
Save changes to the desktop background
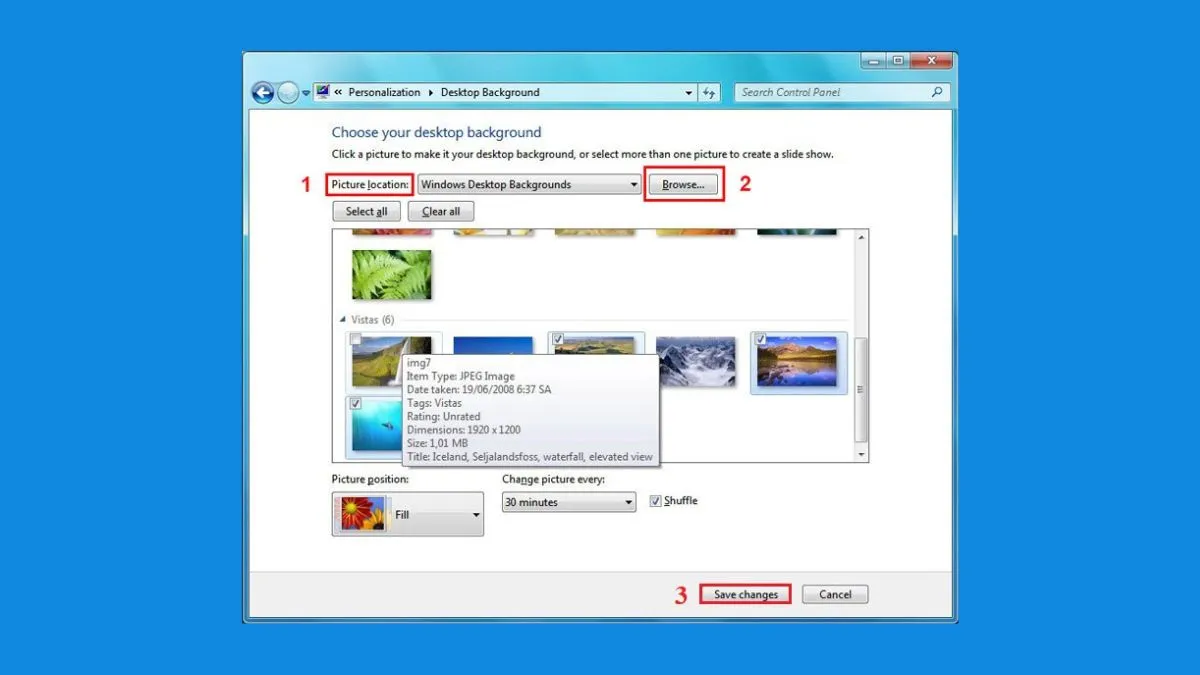[745, 593]
